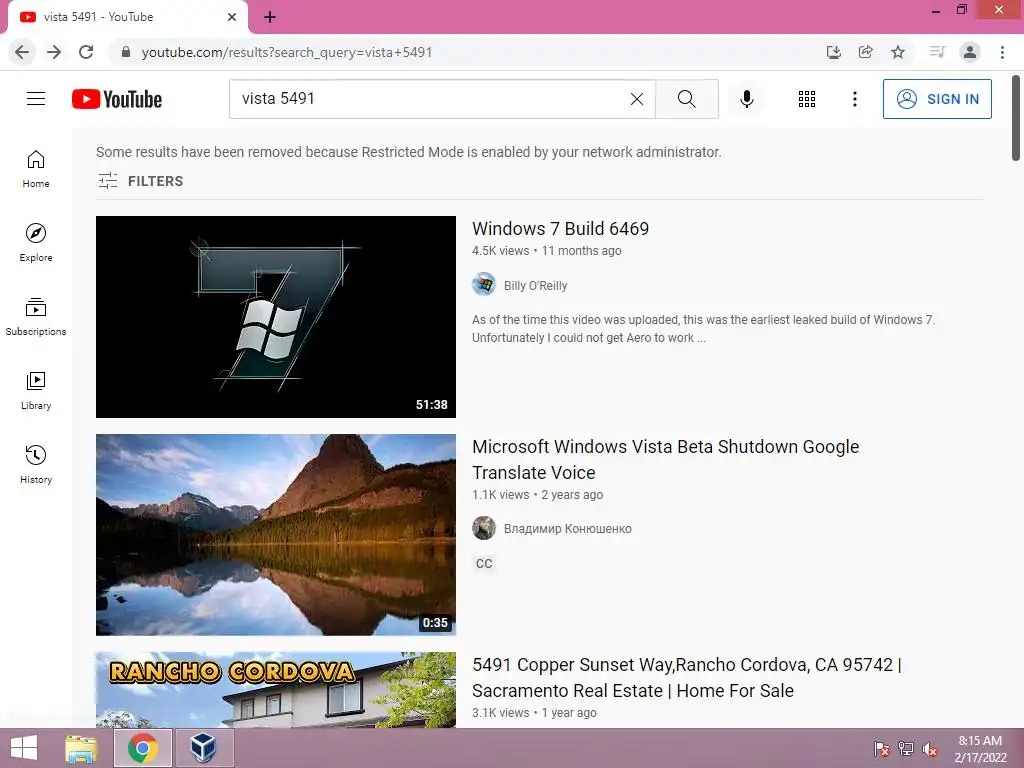The width and height of the screenshot is (1024, 768).
Task: Click the page vertical scrollbar
Action: (x=1016, y=118)
